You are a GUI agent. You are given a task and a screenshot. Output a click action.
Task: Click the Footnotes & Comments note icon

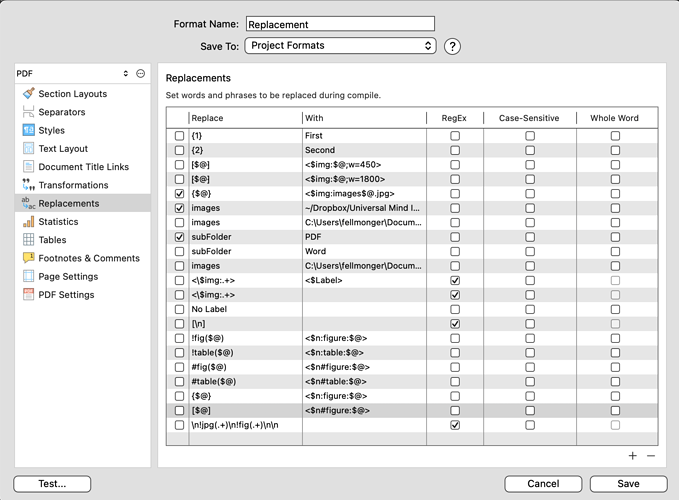[28, 258]
